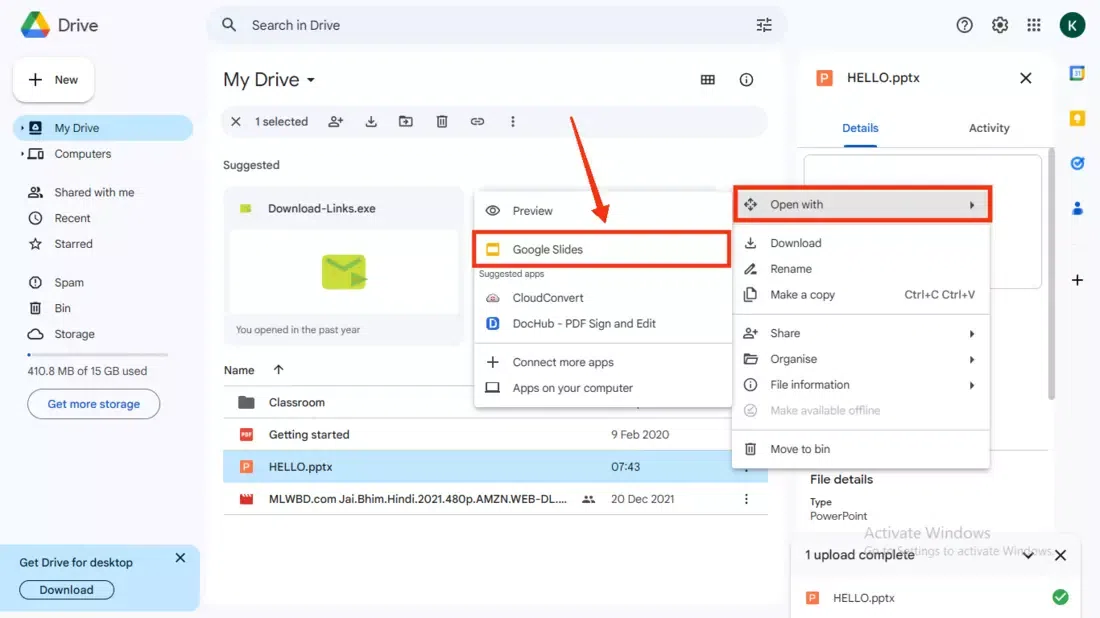Viewport: 1100px width, 618px height.
Task: Click the Download toolbar icon
Action: pyautogui.click(x=371, y=121)
